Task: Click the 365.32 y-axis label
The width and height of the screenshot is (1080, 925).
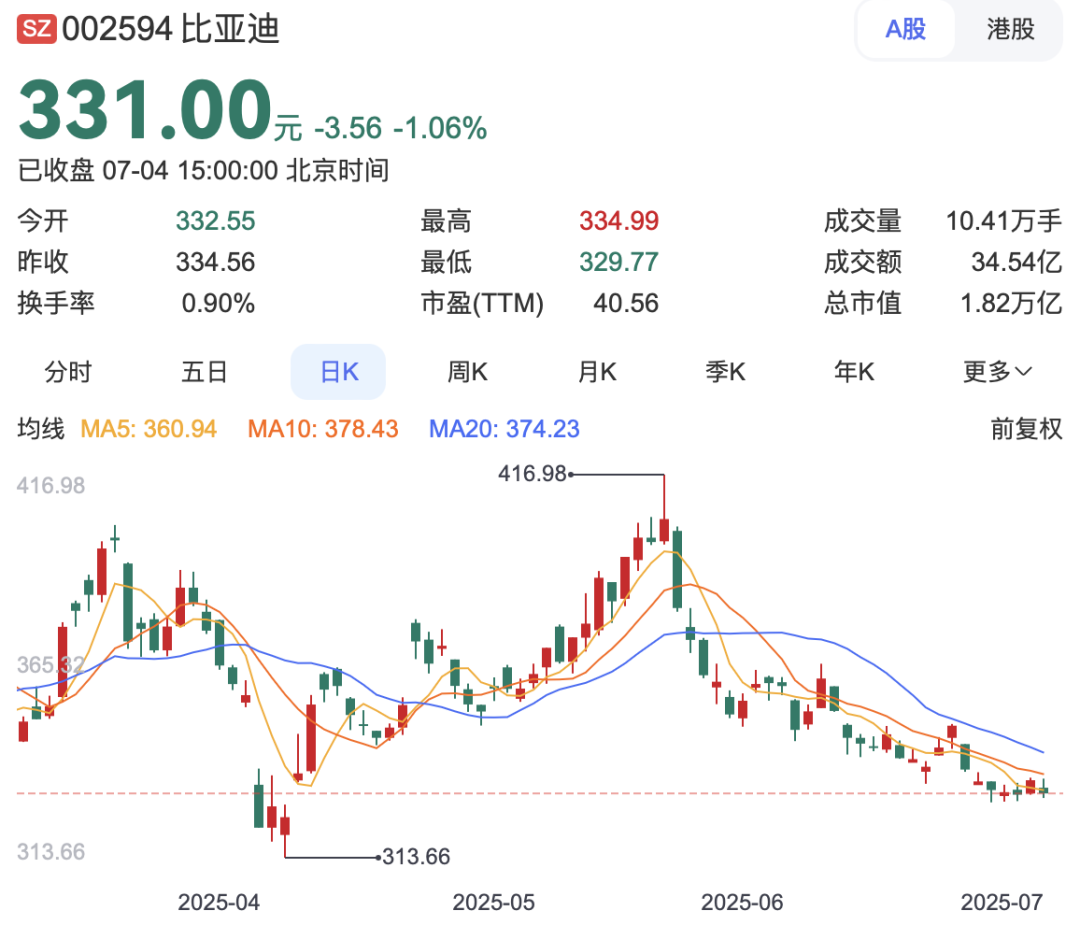Action: (x=51, y=665)
